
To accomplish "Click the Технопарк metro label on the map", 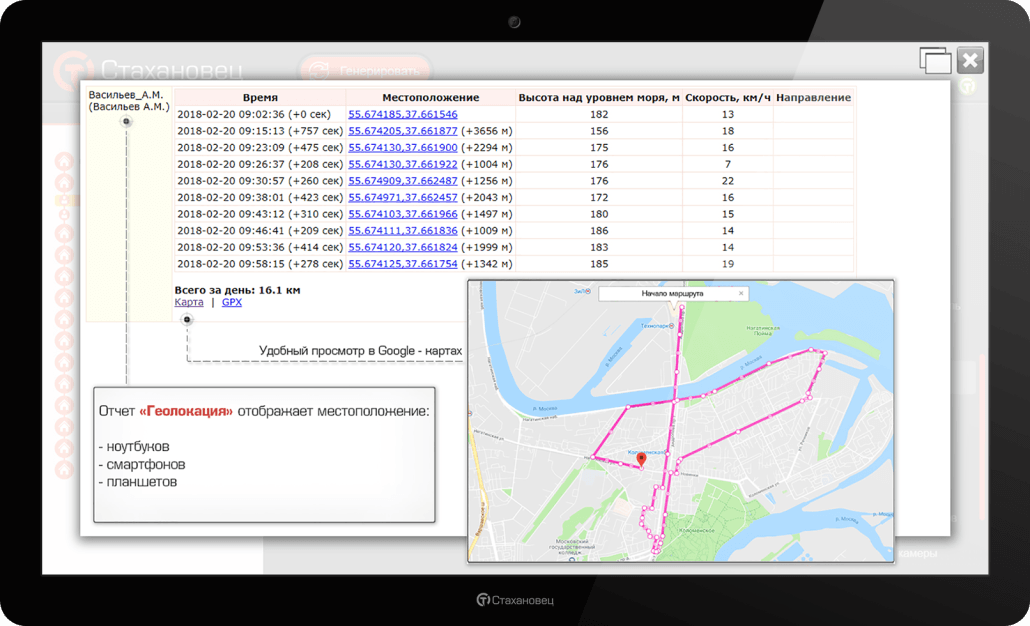I will [x=657, y=326].
